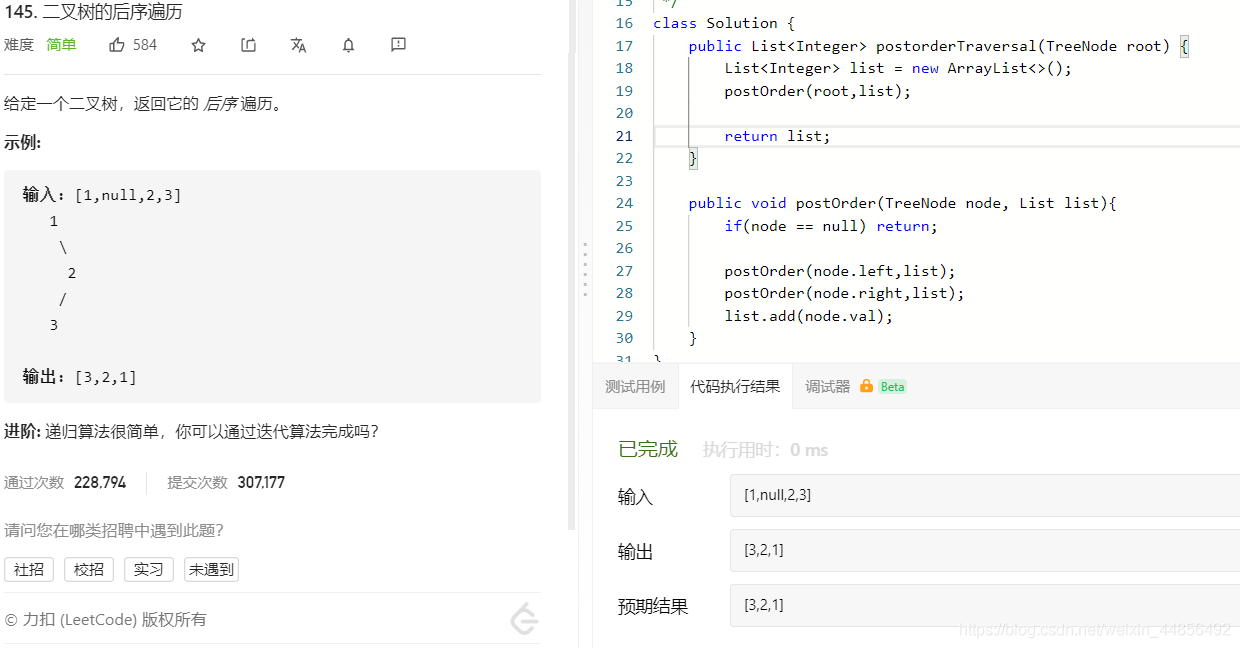Favorite the problem with the star icon
This screenshot has width=1240, height=648.
(x=198, y=45)
